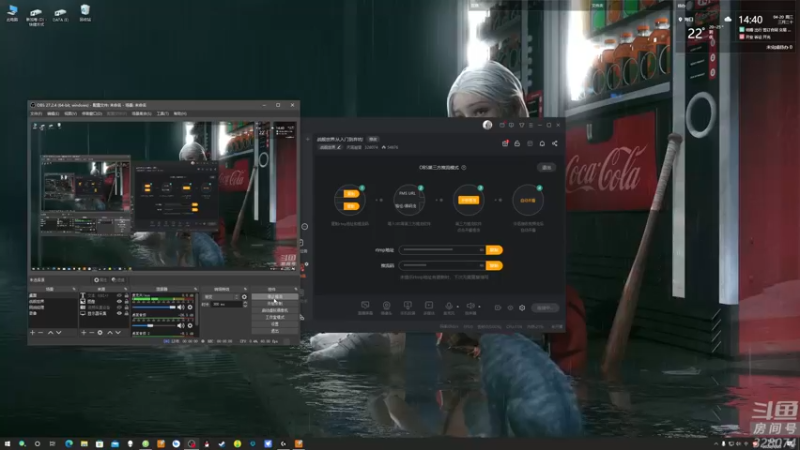The image size is (800, 450).
Task: Open source properties gear in OBS Sources panel
Action: click(x=100, y=333)
